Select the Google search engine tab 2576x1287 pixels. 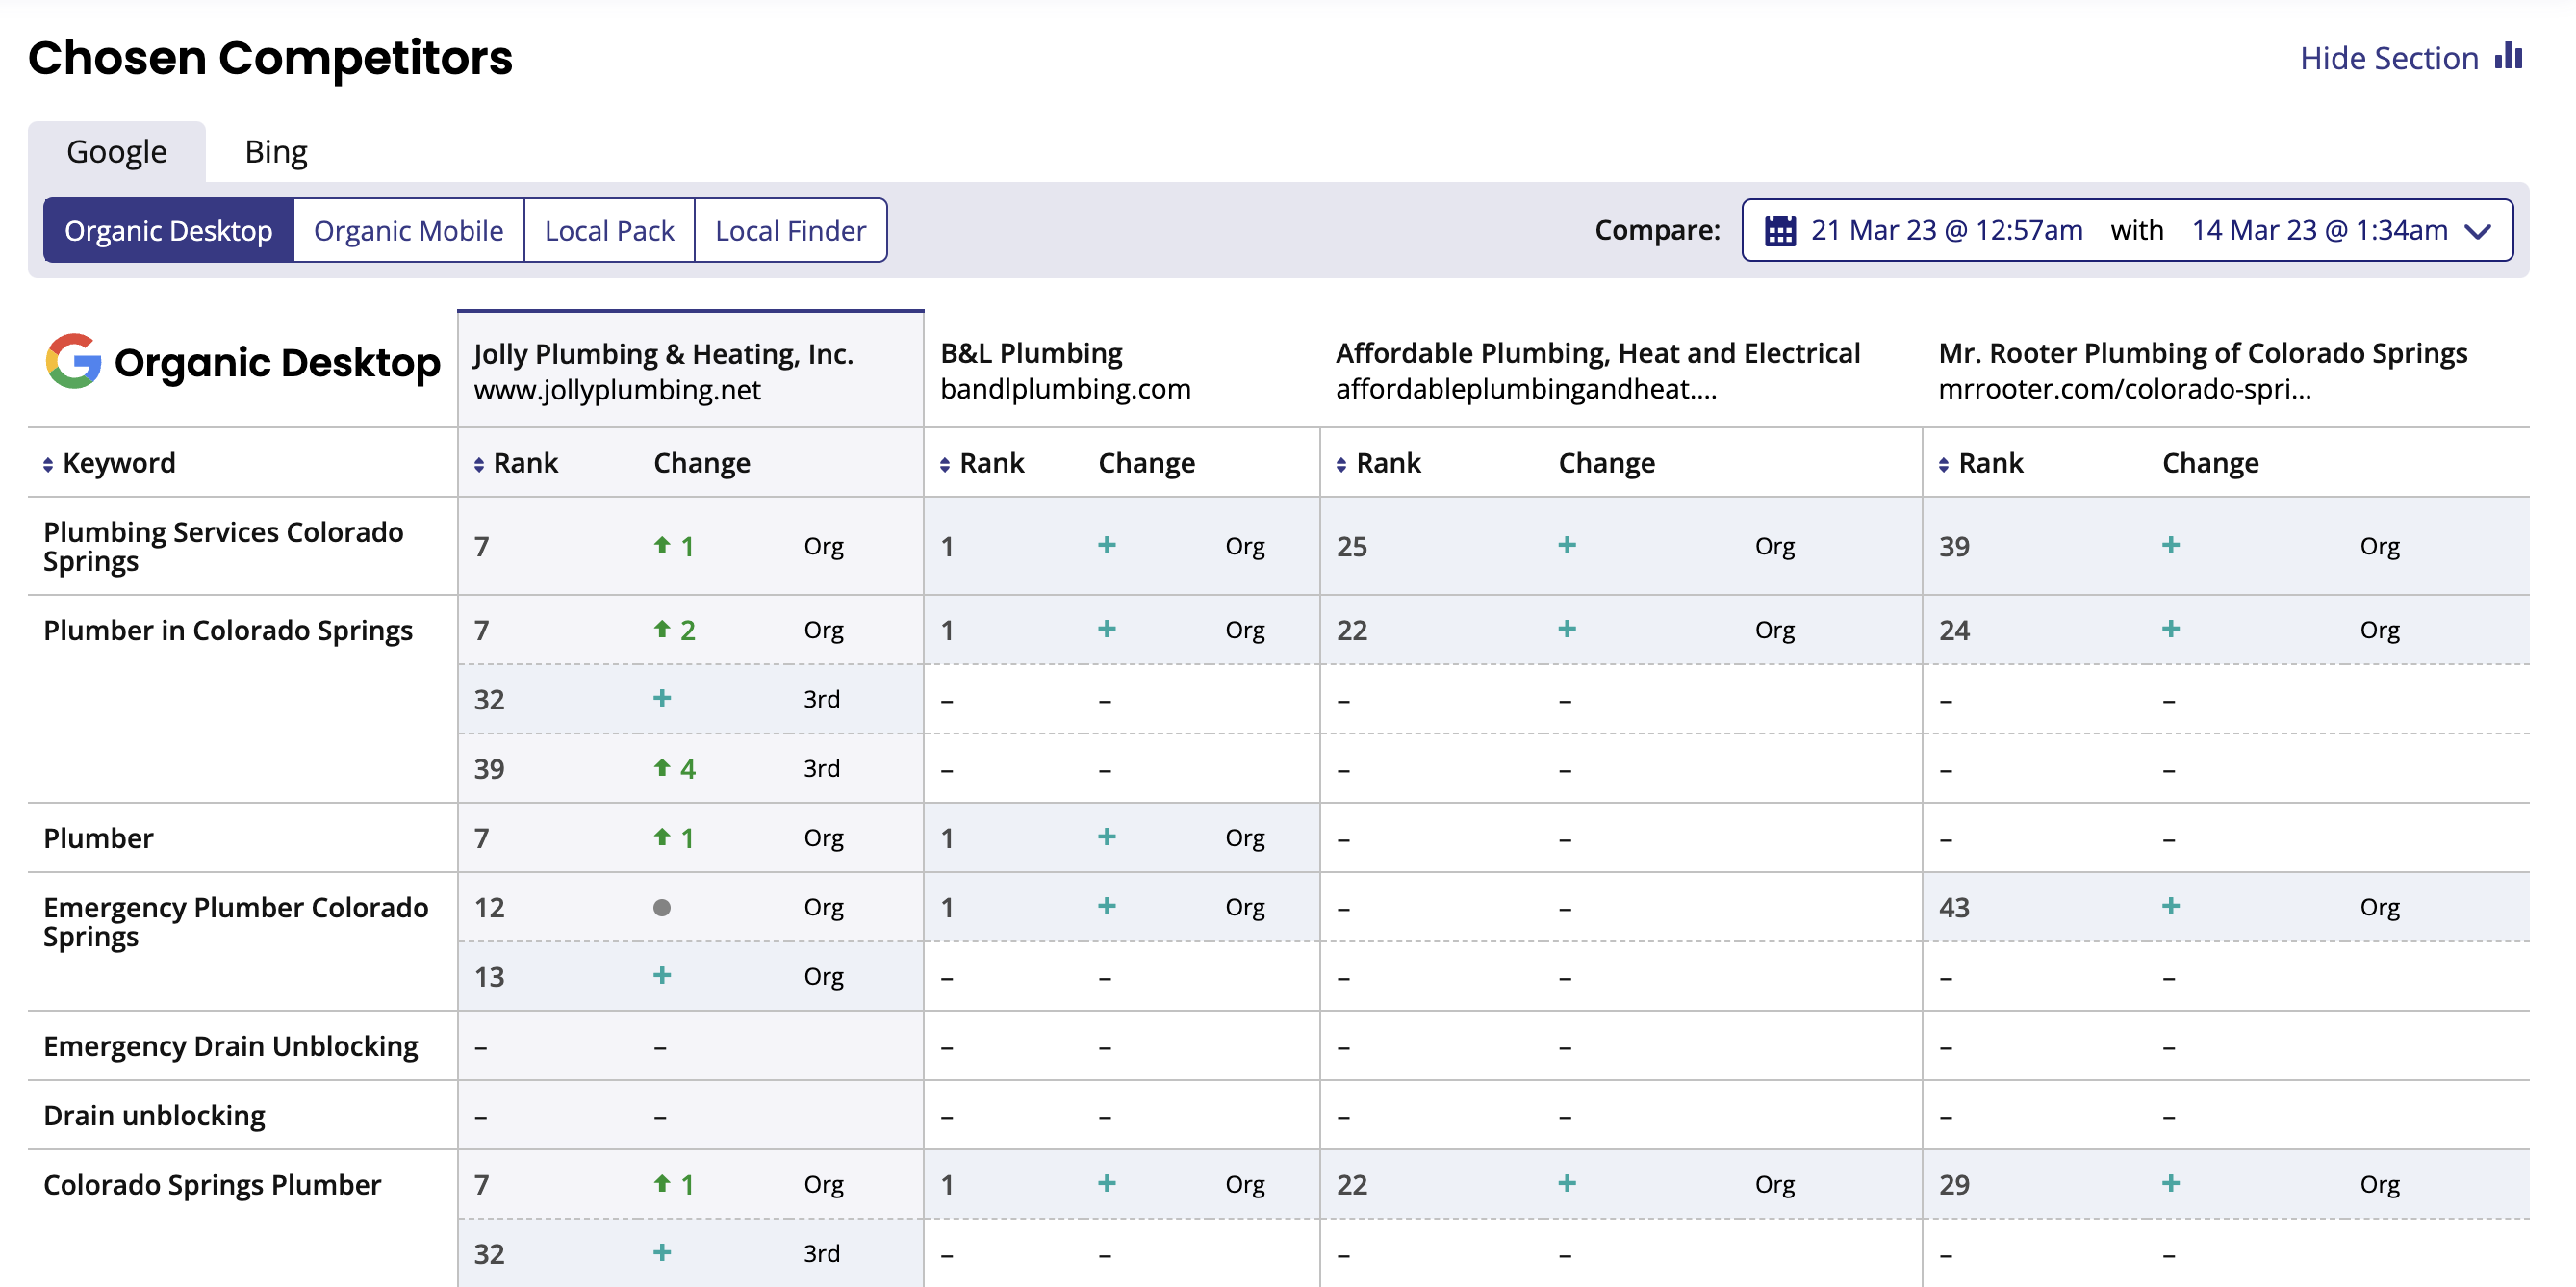coord(117,152)
